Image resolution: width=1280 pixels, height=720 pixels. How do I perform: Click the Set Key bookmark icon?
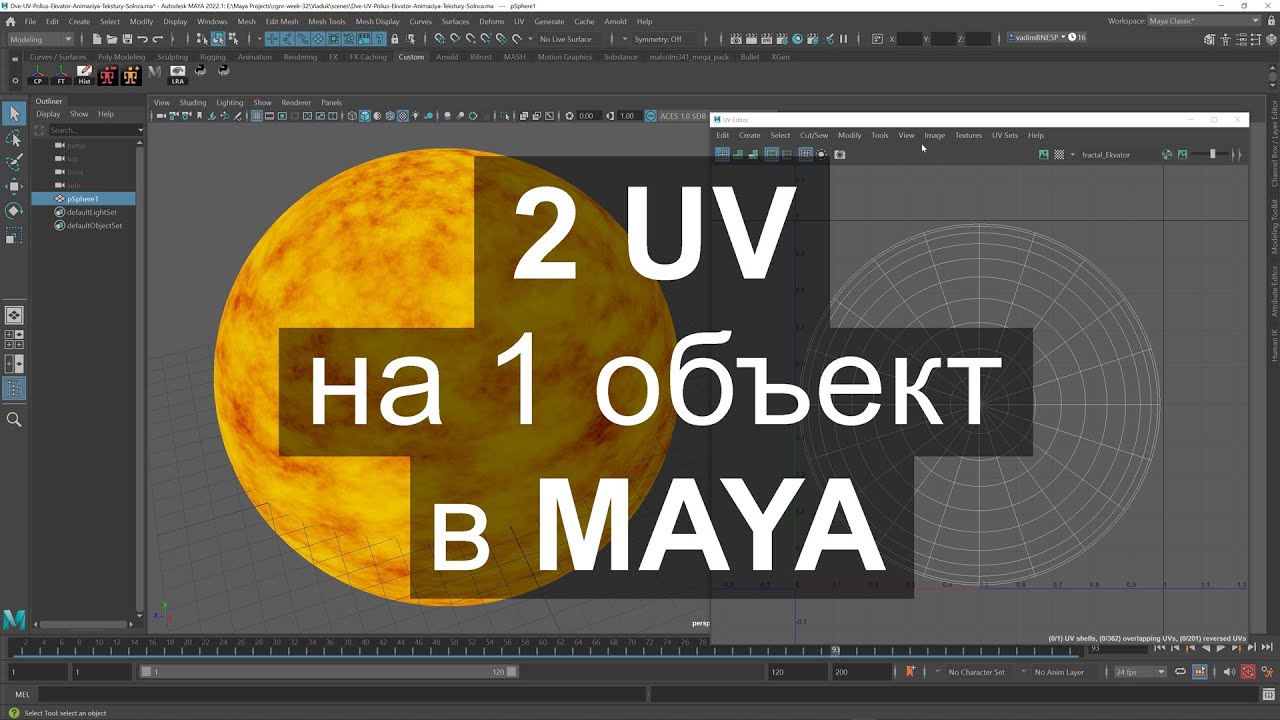pos(910,672)
